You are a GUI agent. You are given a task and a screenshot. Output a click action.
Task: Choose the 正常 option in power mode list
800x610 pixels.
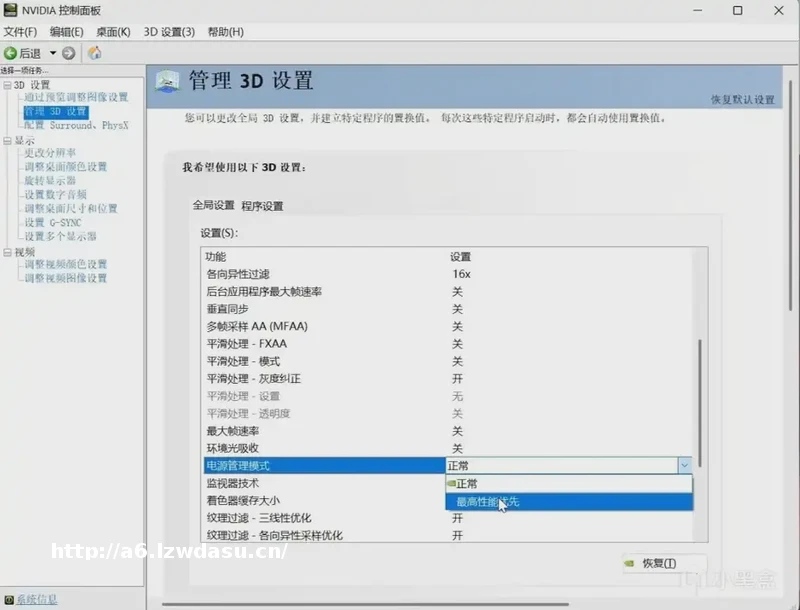click(470, 484)
